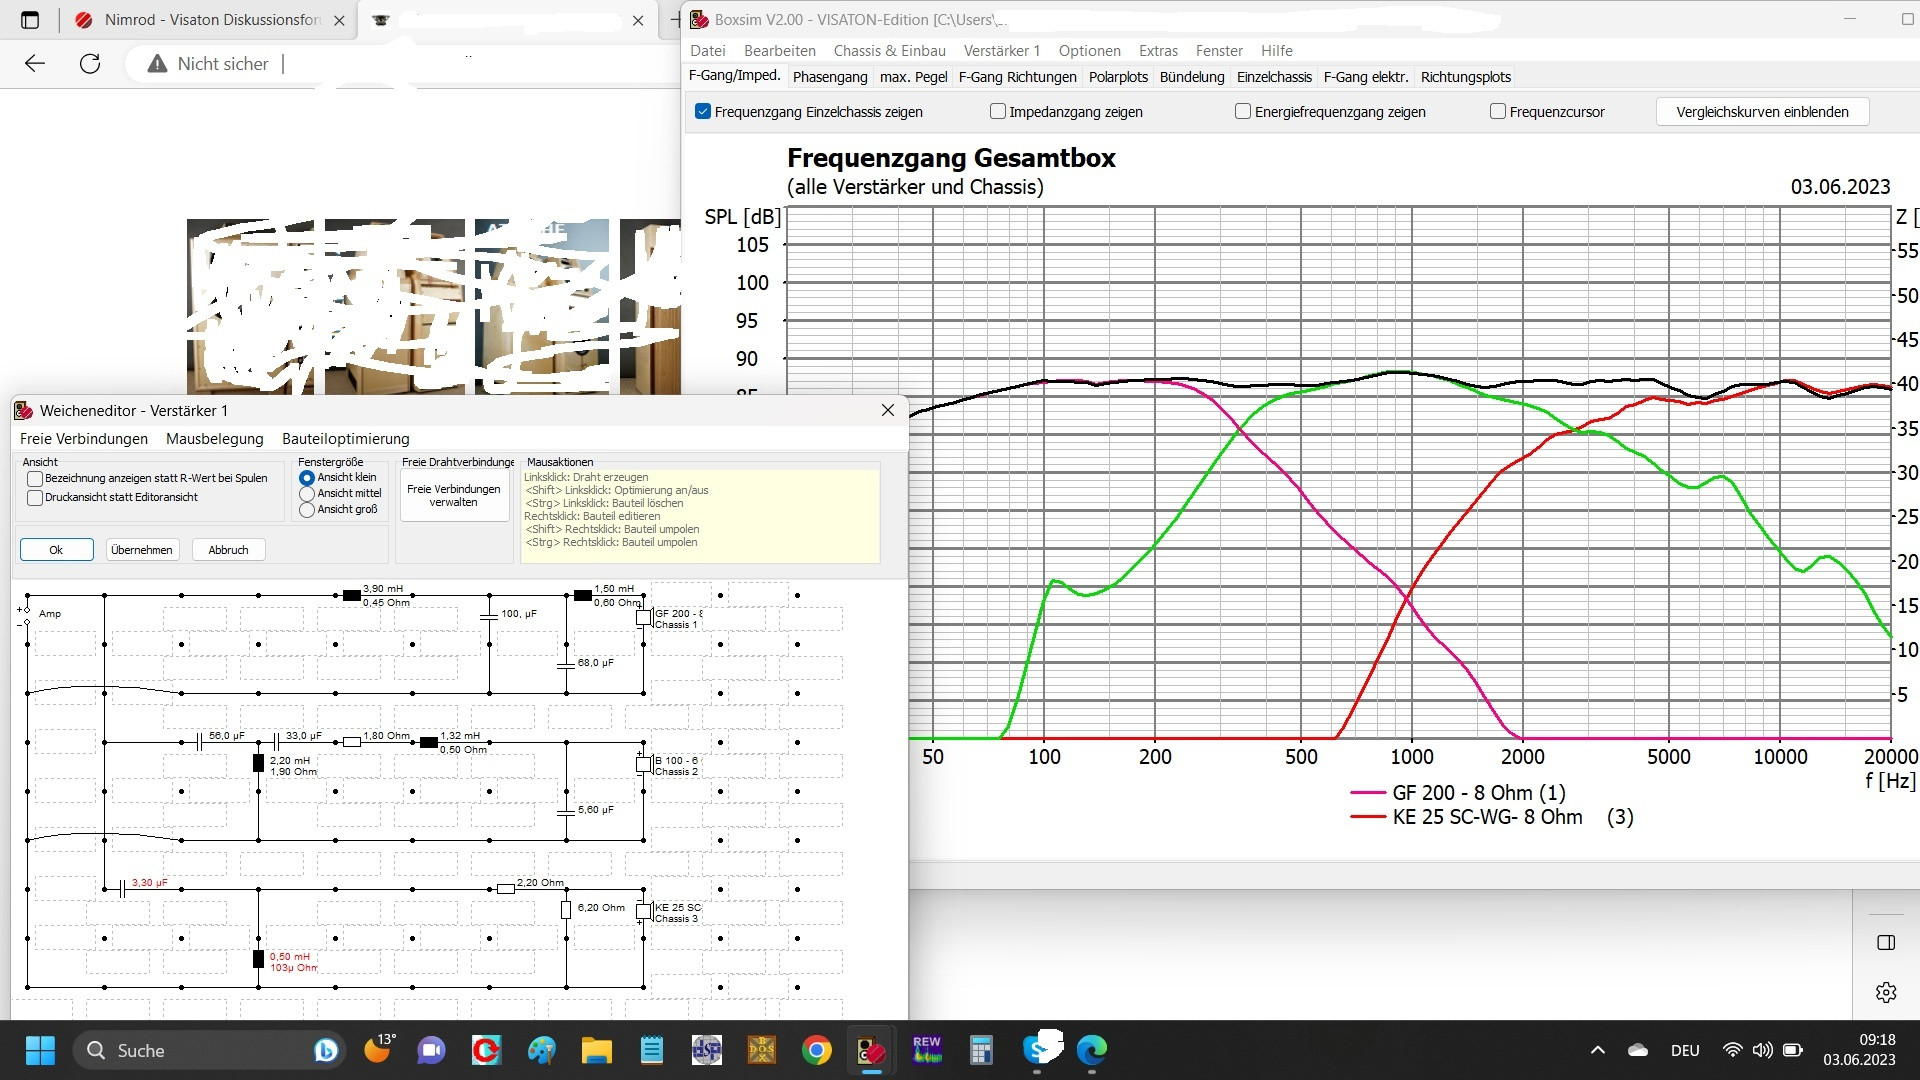
Task: Enable Druckansicht statt Editoransicht
Action: tap(35, 498)
